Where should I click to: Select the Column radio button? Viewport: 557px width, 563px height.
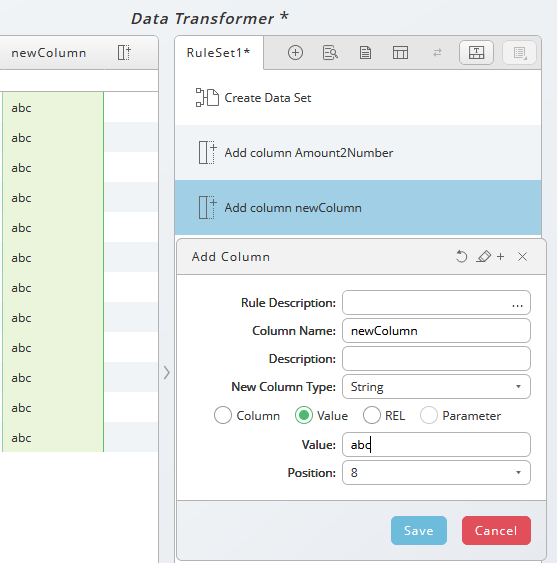(223, 415)
